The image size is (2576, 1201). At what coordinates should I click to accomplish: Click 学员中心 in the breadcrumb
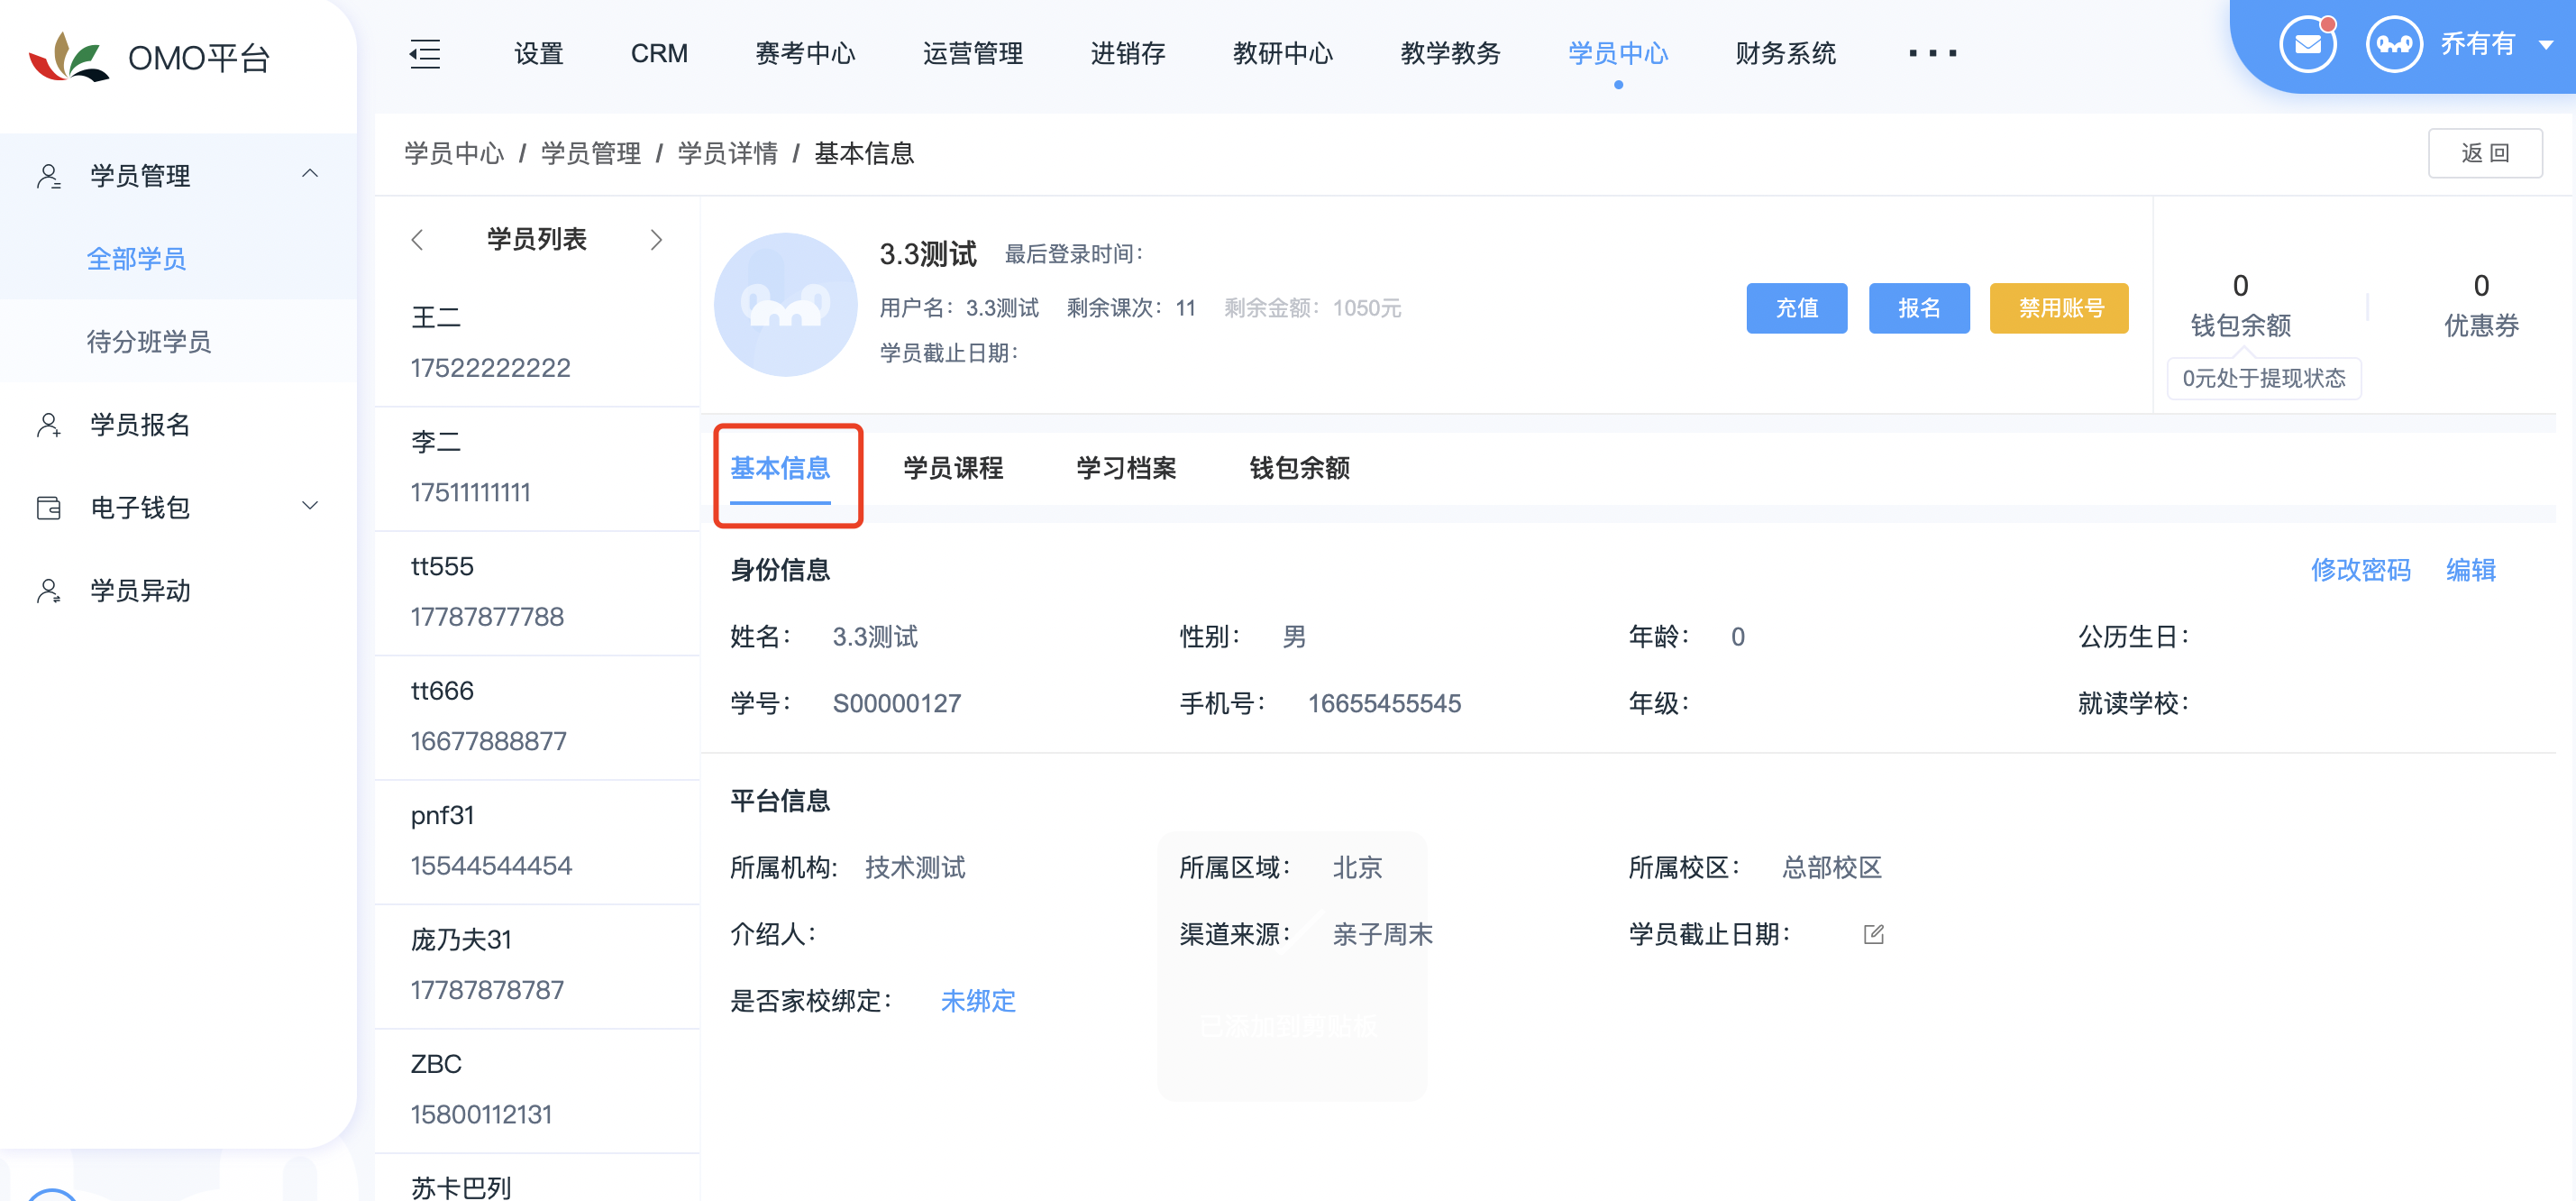[454, 153]
